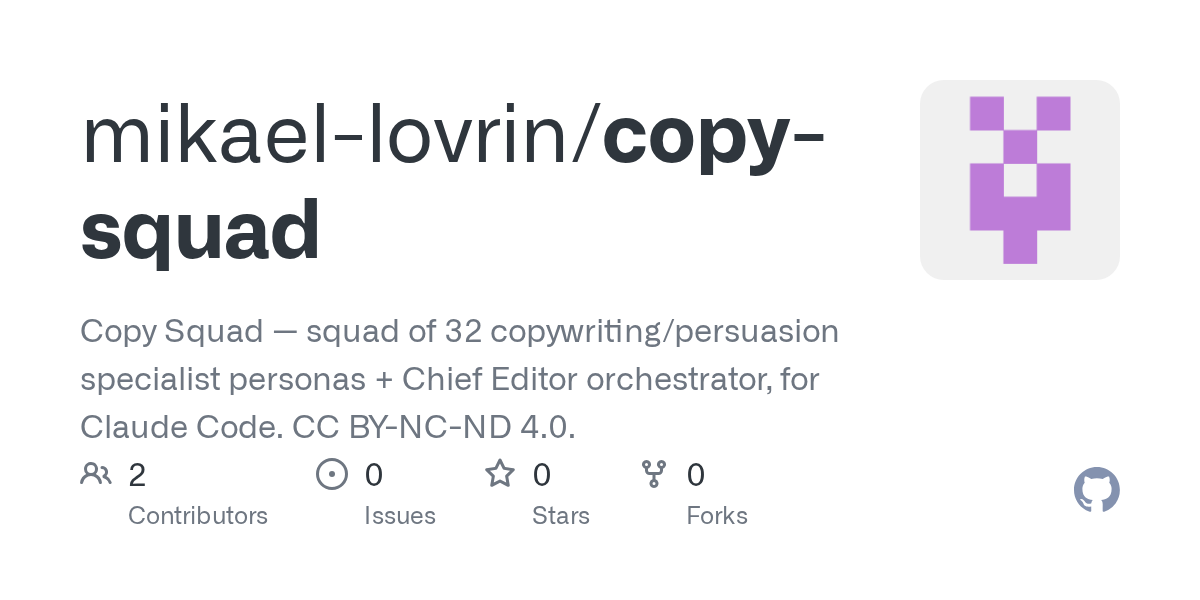Select the Contributors label
Viewport: 1200px width, 600px height.
point(198,516)
